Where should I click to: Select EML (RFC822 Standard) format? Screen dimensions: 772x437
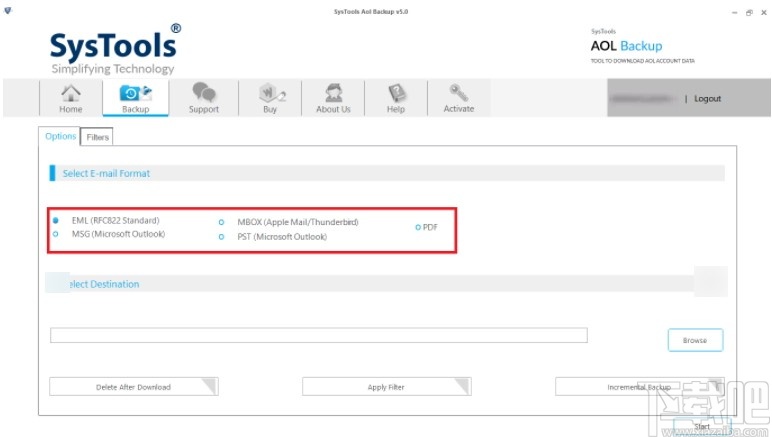tap(56, 220)
